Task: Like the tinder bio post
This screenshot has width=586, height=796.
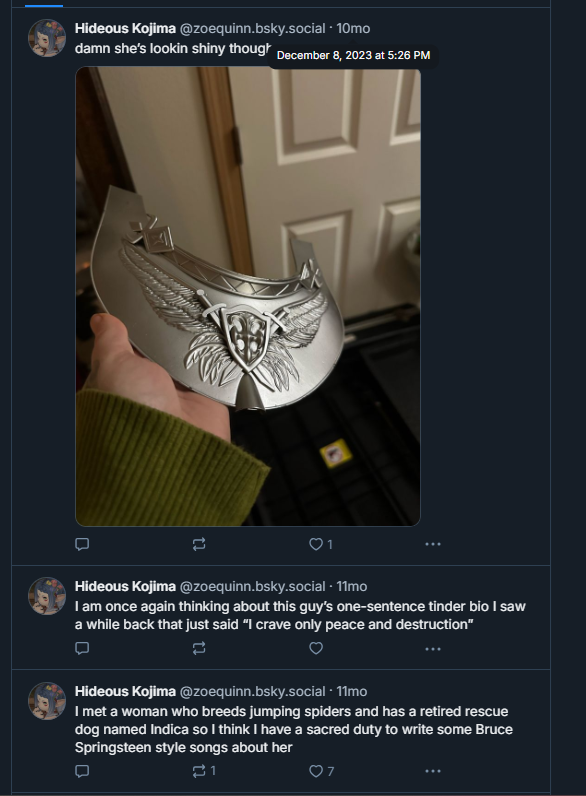Action: pyautogui.click(x=316, y=648)
